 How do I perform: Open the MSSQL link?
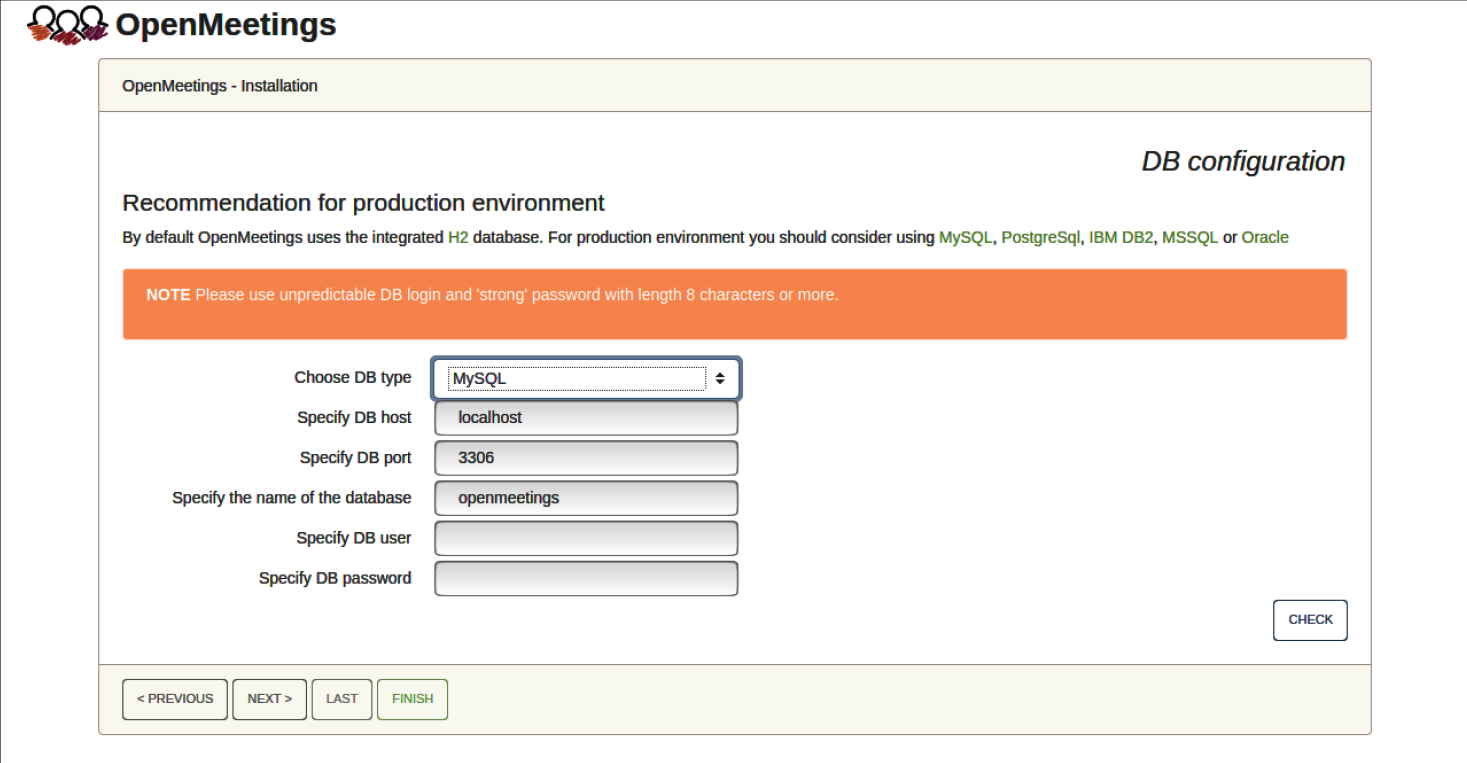pos(1190,238)
